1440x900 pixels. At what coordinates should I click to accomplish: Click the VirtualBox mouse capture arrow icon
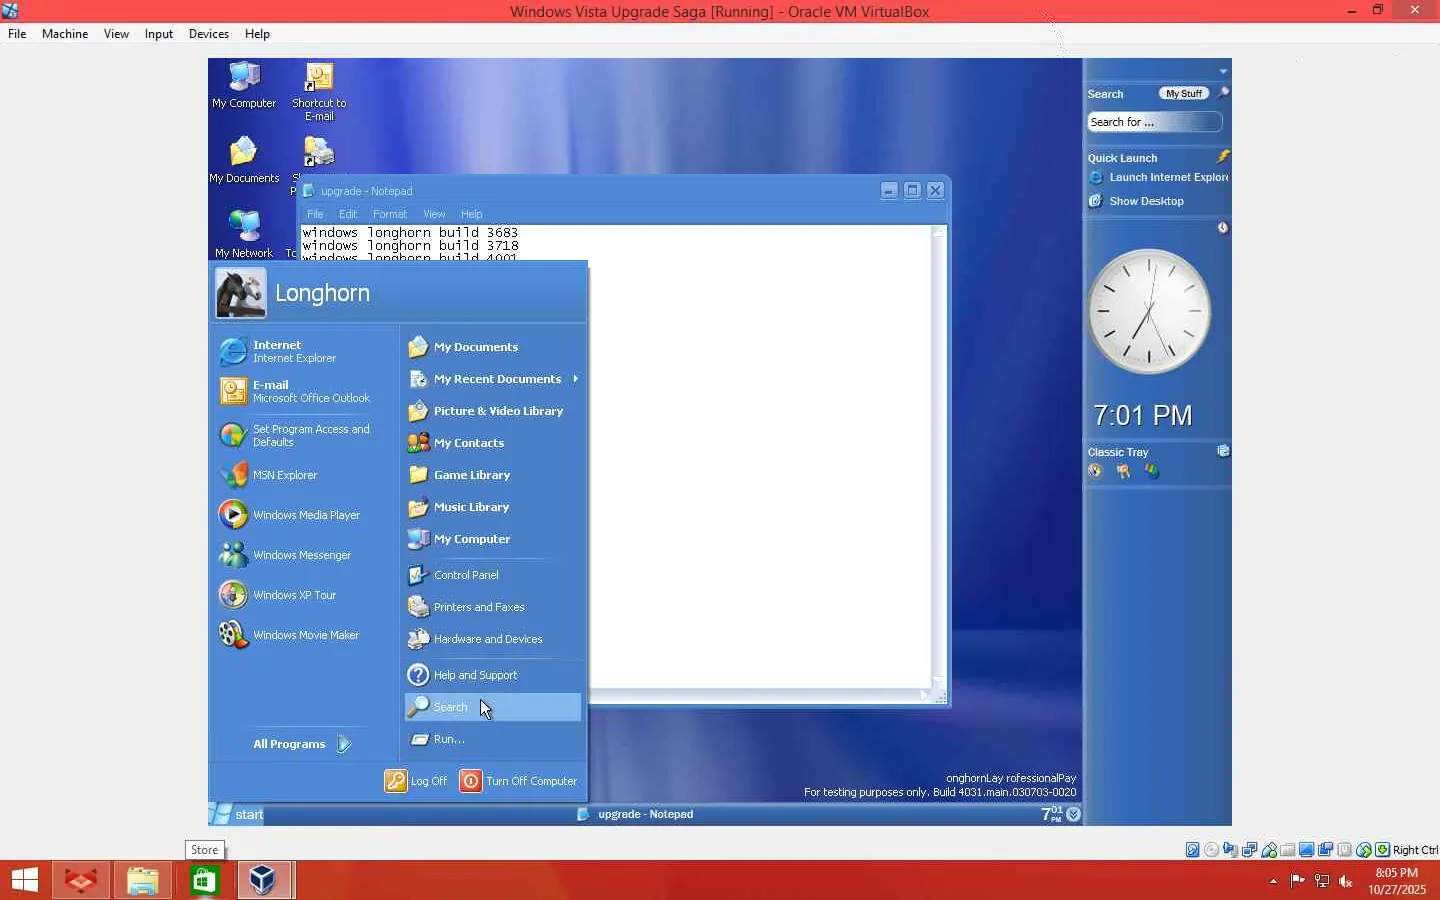pos(1382,850)
